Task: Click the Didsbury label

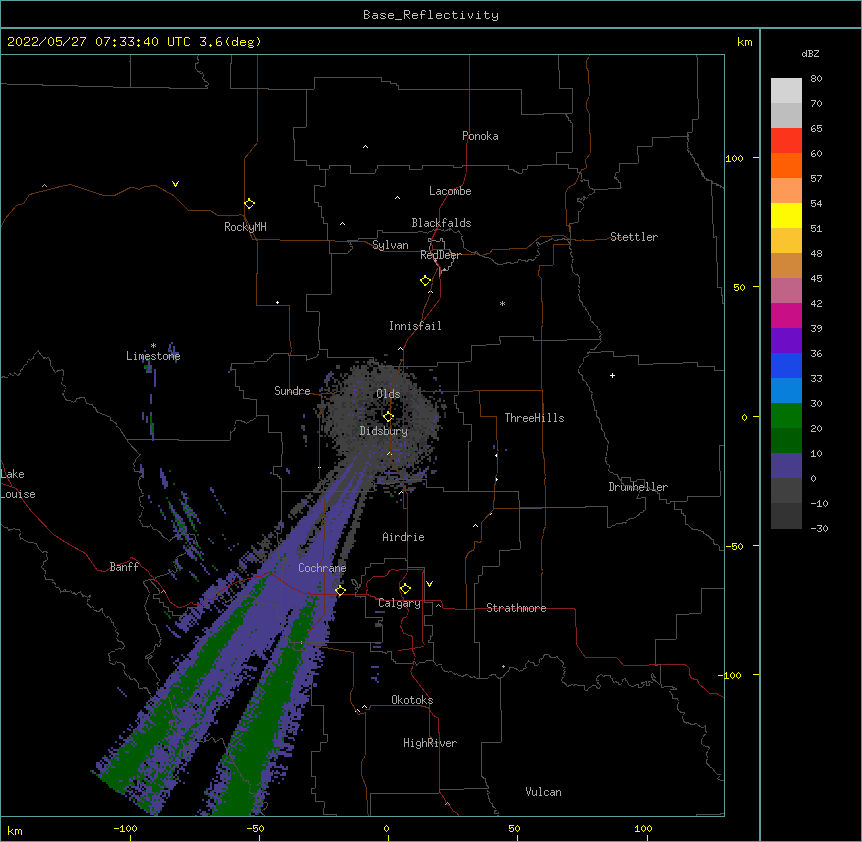Action: point(384,431)
